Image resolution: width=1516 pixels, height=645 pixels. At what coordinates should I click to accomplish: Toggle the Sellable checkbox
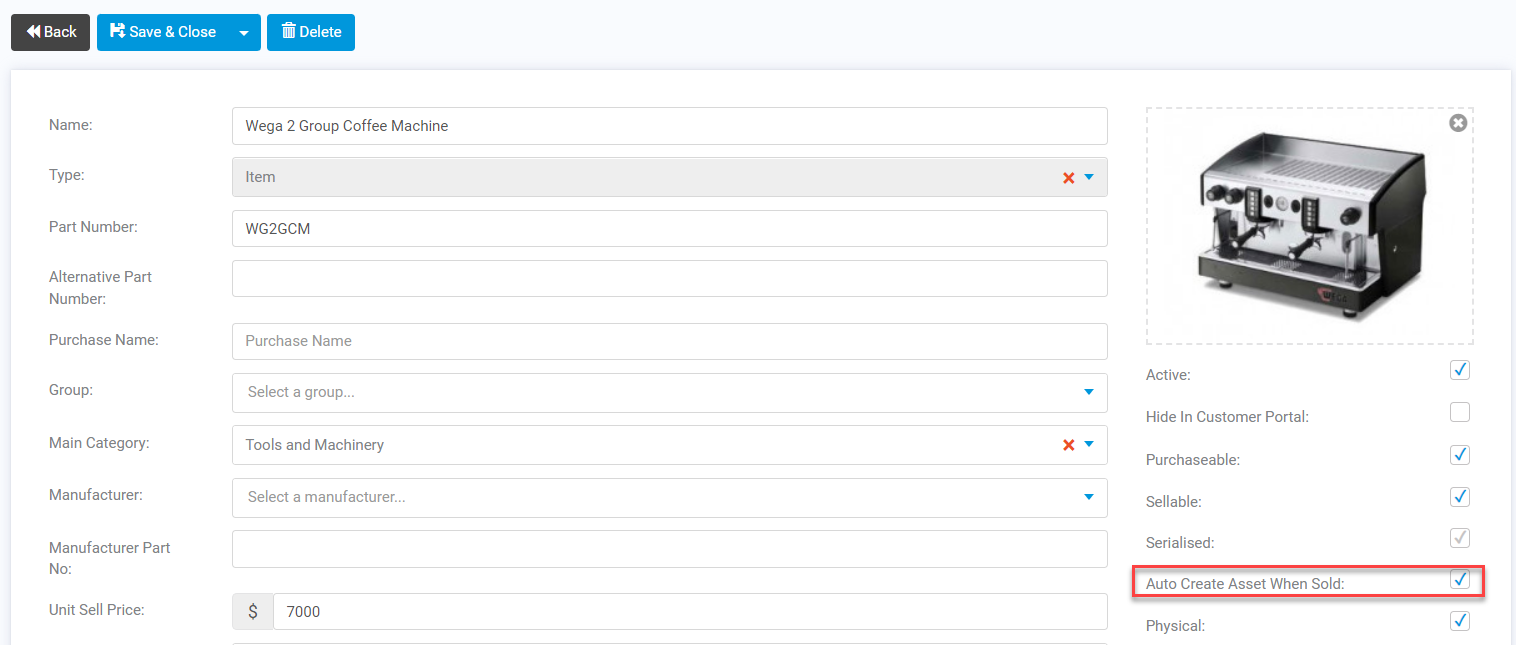click(x=1460, y=497)
